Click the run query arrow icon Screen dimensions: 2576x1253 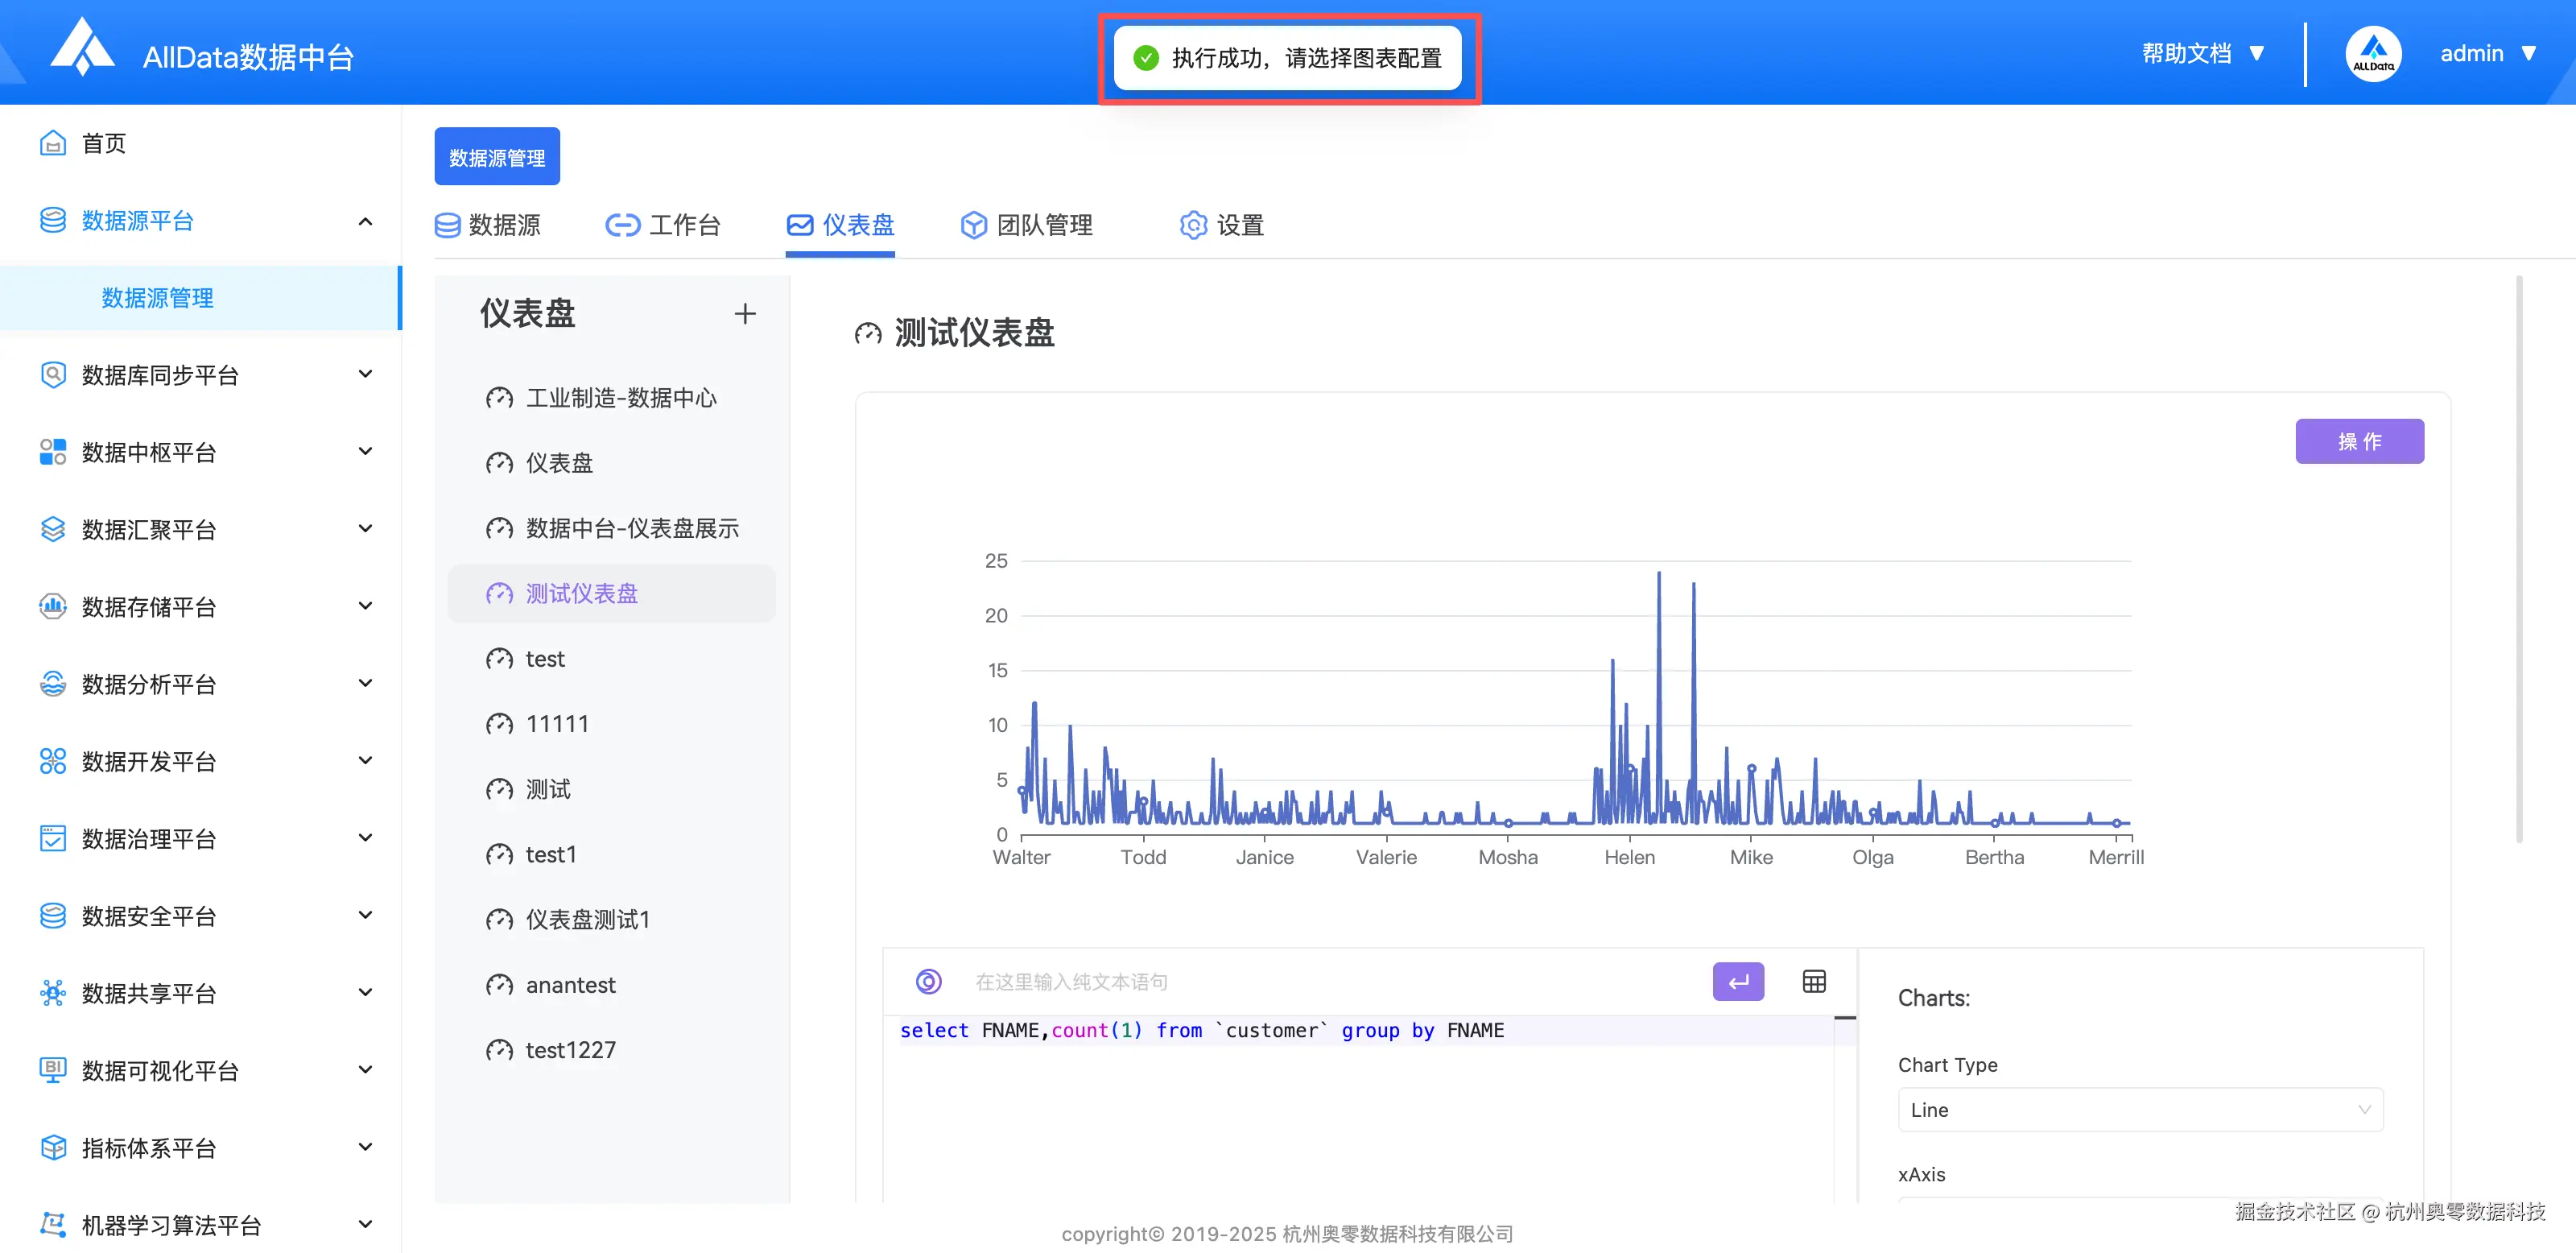point(1738,981)
